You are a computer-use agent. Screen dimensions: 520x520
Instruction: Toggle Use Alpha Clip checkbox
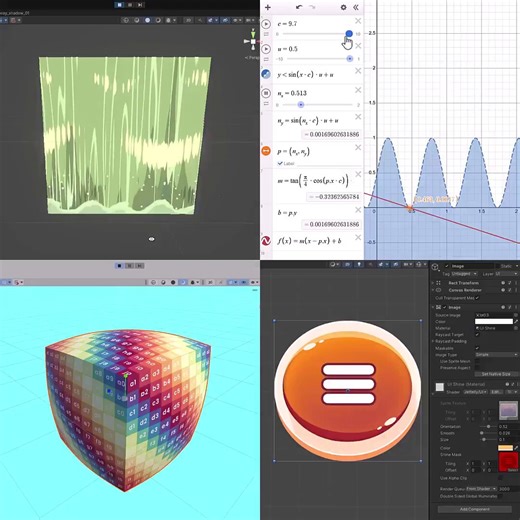500,478
